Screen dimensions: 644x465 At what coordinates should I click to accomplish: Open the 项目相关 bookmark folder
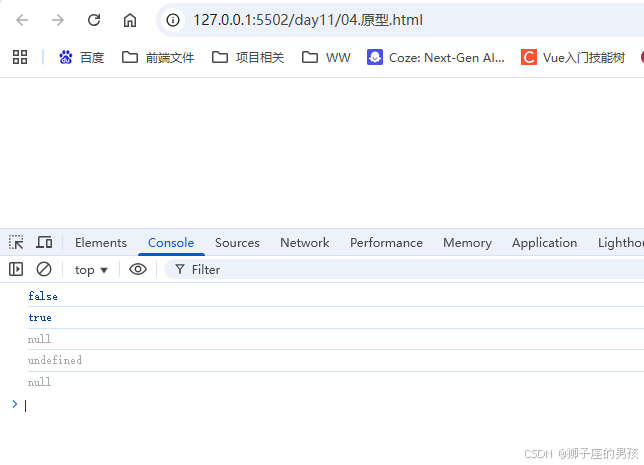tap(248, 57)
